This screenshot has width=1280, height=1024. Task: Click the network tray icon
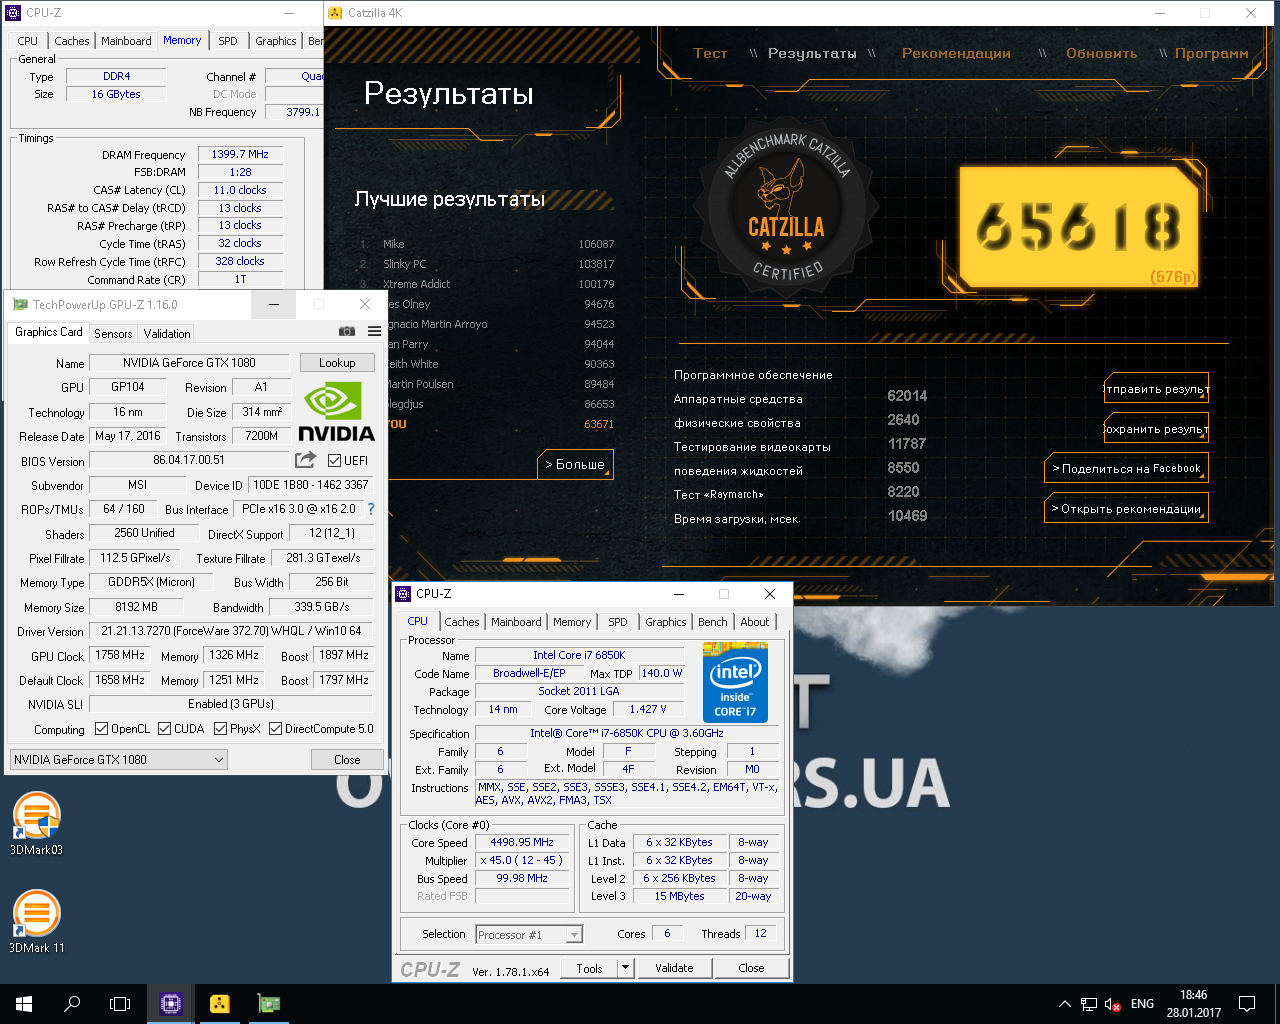(x=1088, y=1004)
